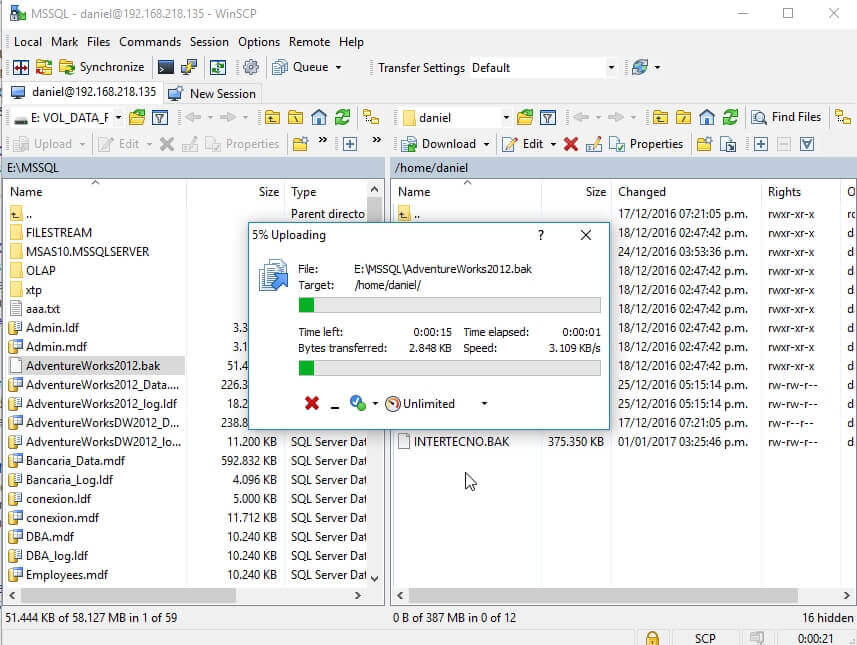Open the E: VOL_DATA drive selector dropdown
The image size is (857, 645).
coord(117,117)
